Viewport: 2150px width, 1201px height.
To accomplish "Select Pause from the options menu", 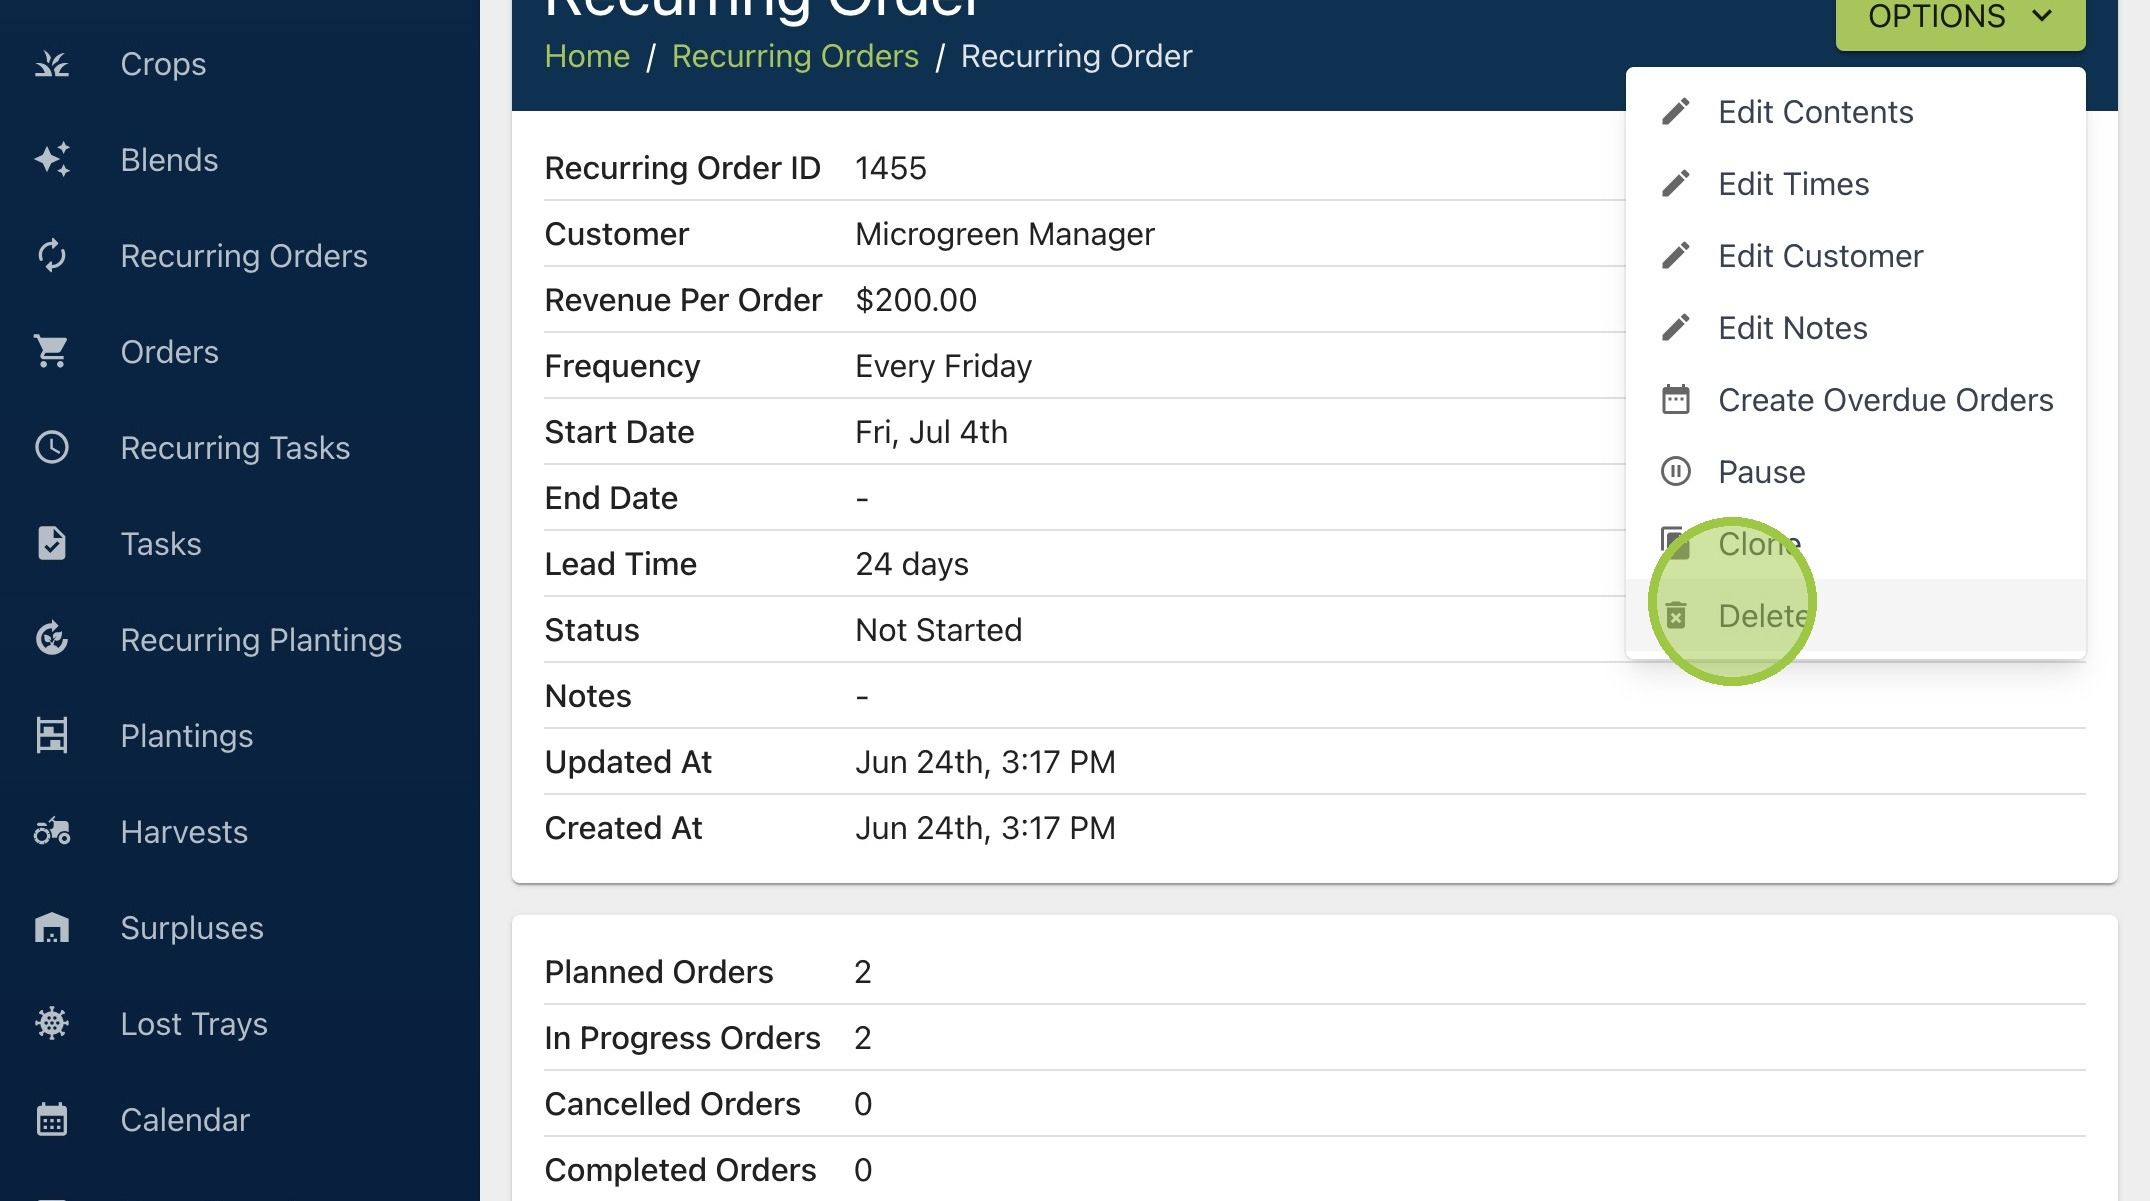I will coord(1856,472).
